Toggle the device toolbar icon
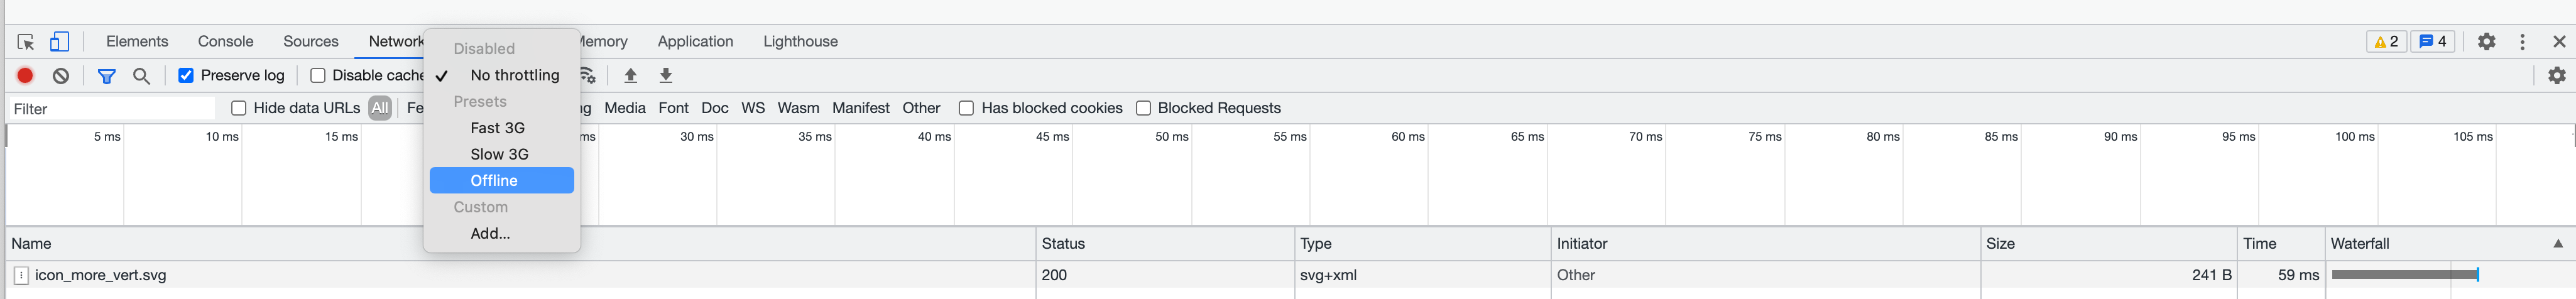The image size is (2576, 299). (x=60, y=42)
